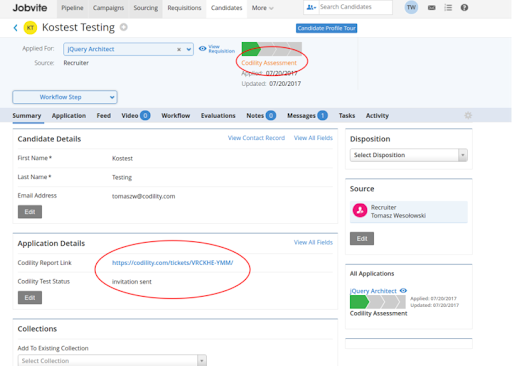Switch to the Tasks tab
The image size is (512, 366).
(347, 116)
